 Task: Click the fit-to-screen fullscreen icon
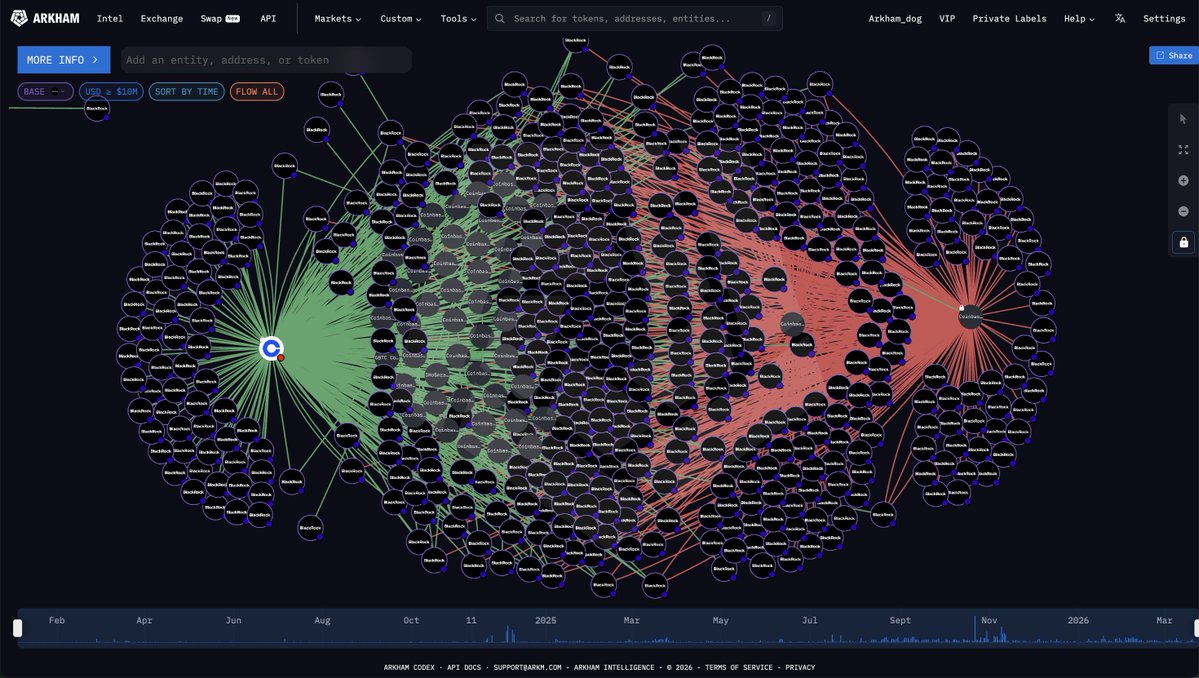click(1183, 150)
